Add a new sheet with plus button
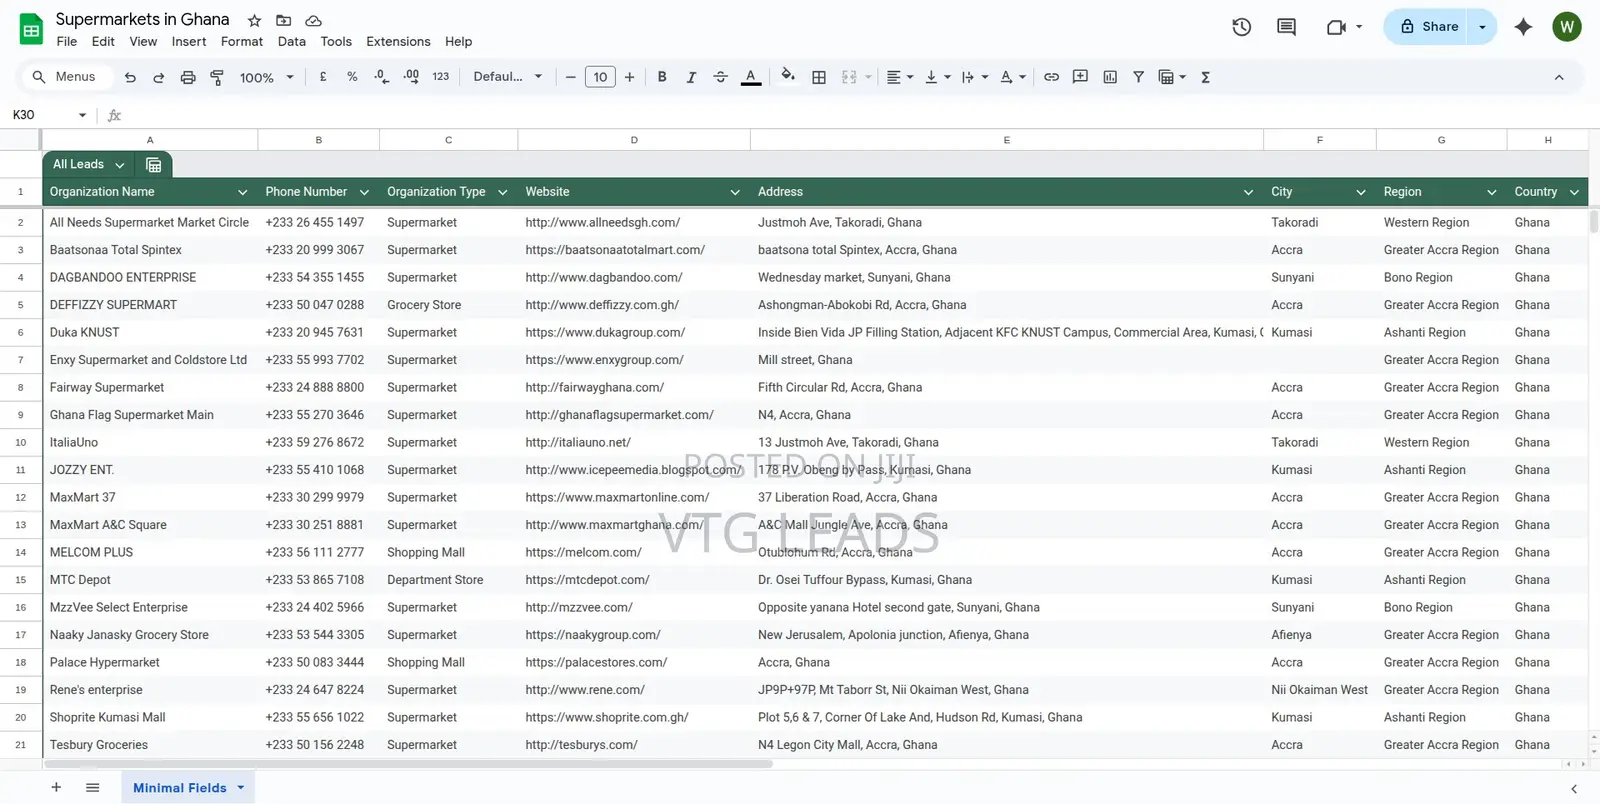Image resolution: width=1600 pixels, height=804 pixels. point(56,788)
